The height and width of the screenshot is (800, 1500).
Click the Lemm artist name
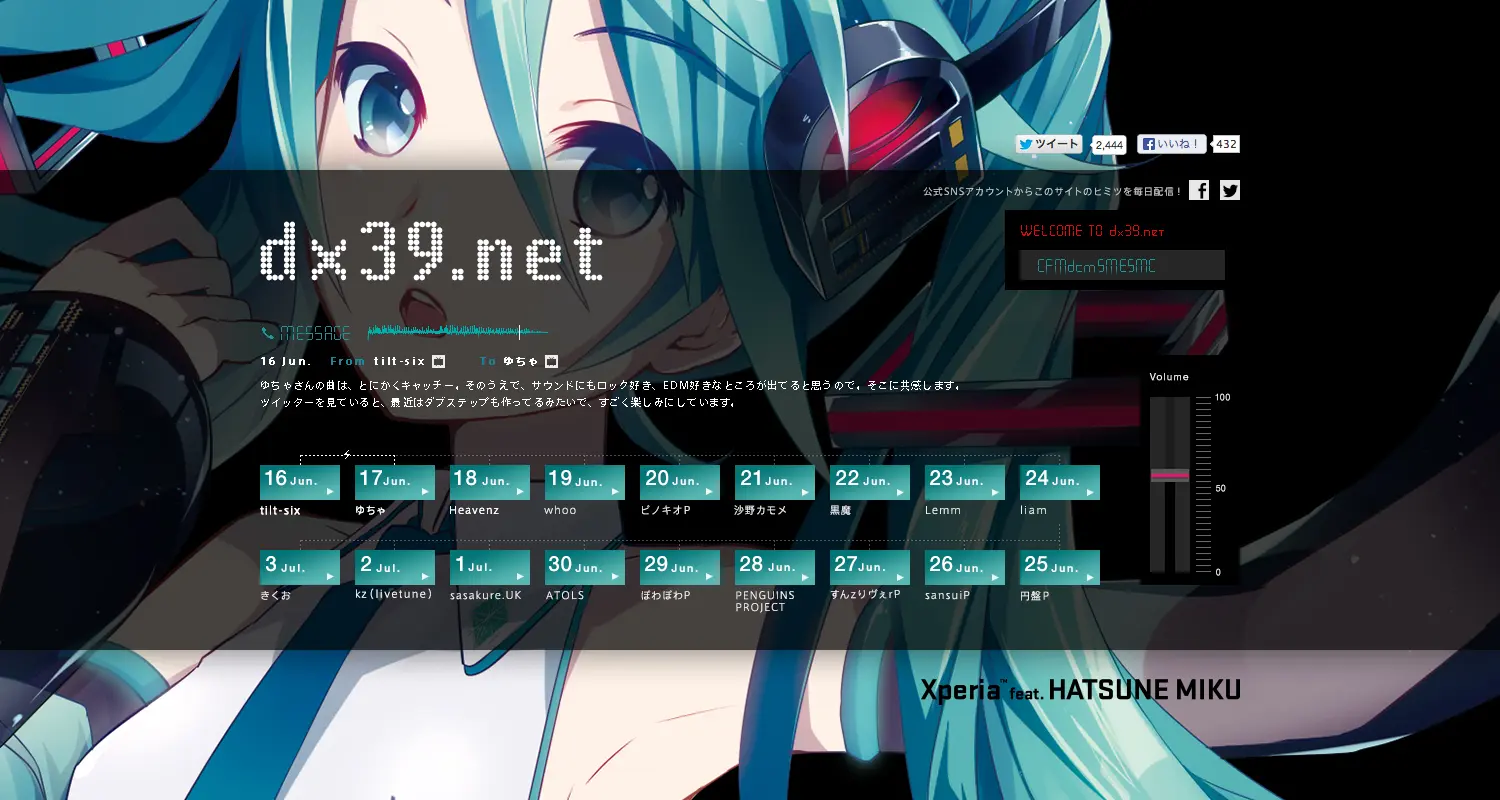pos(943,510)
